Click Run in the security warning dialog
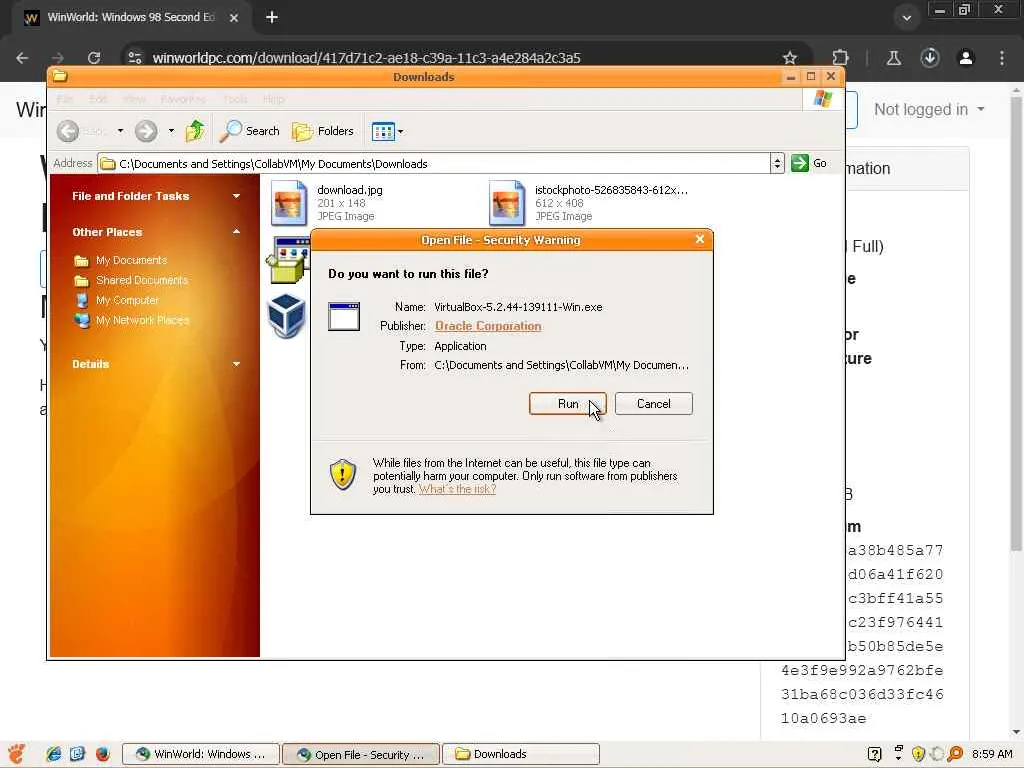Viewport: 1024px width, 768px height. pos(567,404)
